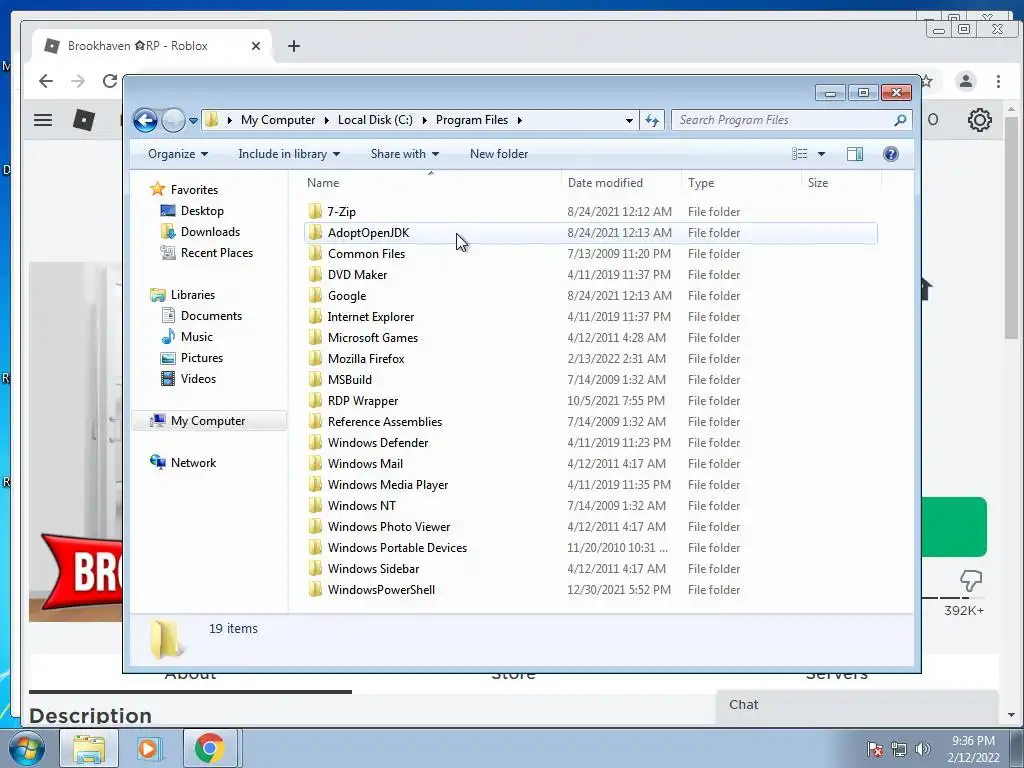Open Favorites in navigation pane
Screen dimensions: 1024x768
coord(194,190)
